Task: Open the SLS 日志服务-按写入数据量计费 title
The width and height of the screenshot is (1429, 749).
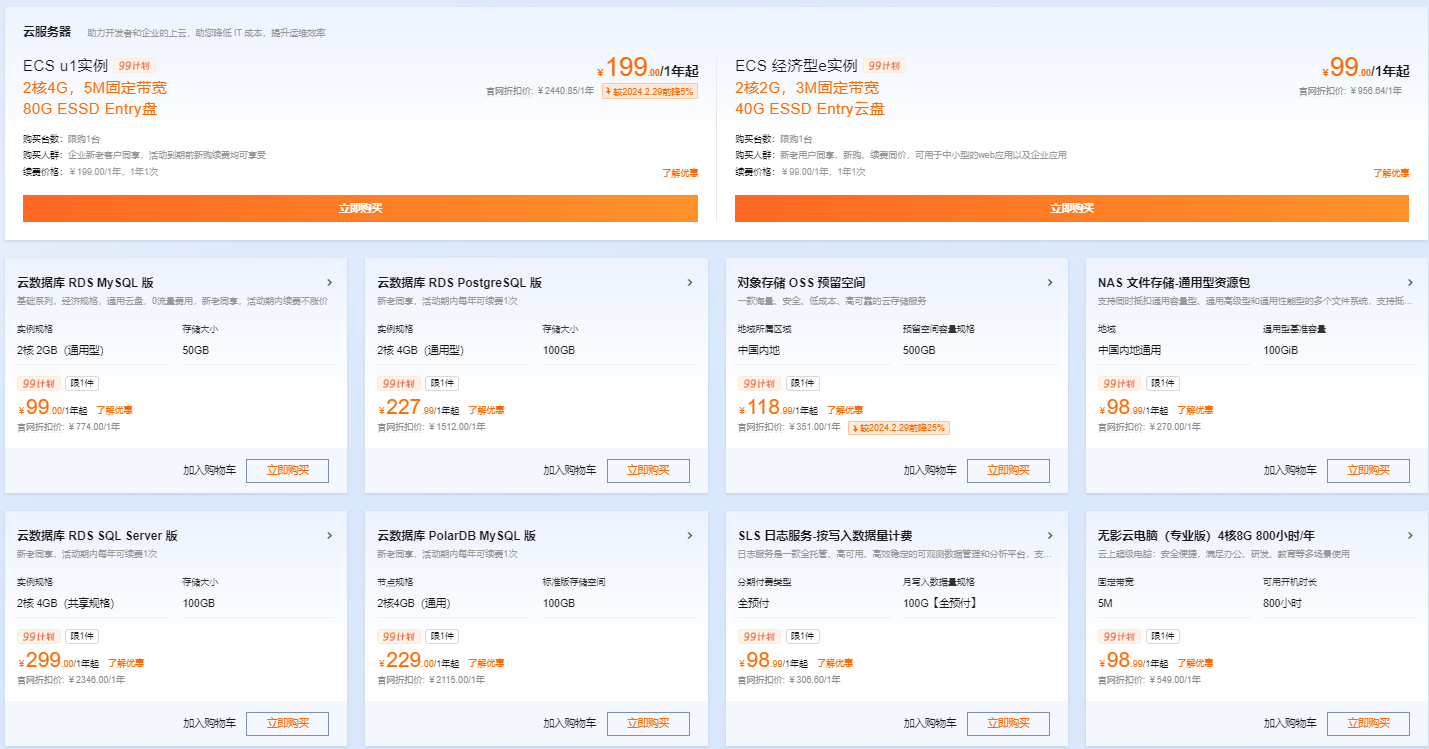Action: [825, 536]
